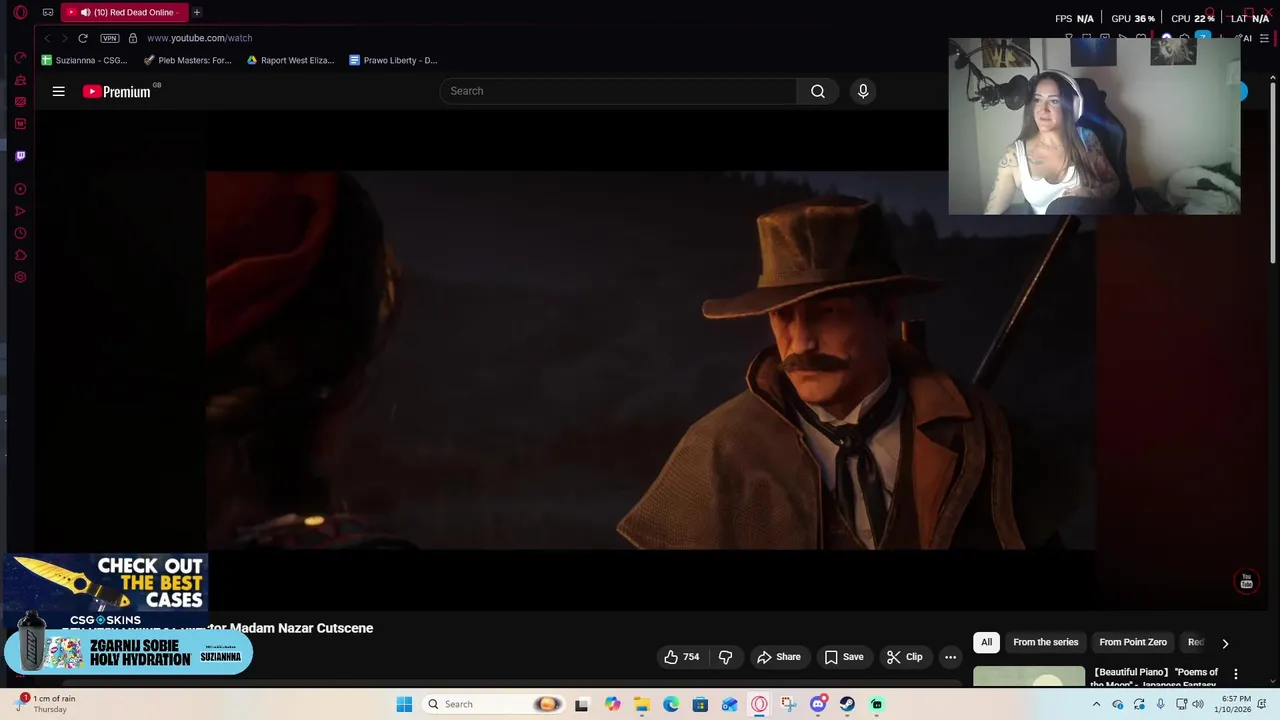The image size is (1280, 720).
Task: Go forward using the browser forward arrow
Action: click(65, 38)
